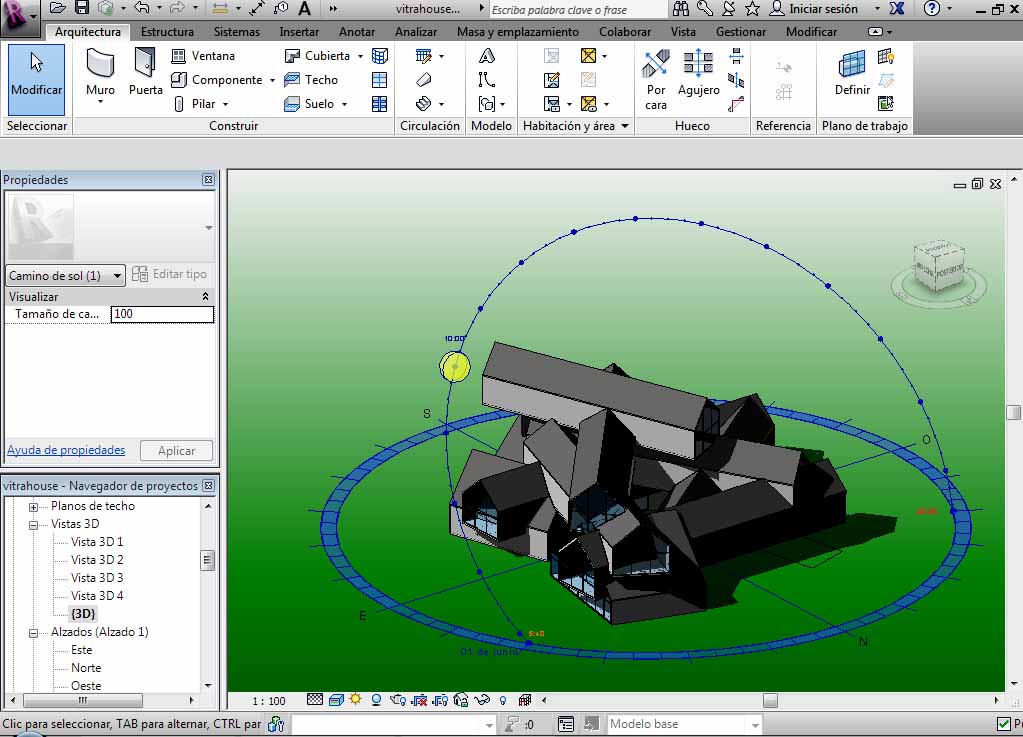Viewport: 1023px width, 737px height.
Task: Open the Analizar ribbon tab
Action: (416, 31)
